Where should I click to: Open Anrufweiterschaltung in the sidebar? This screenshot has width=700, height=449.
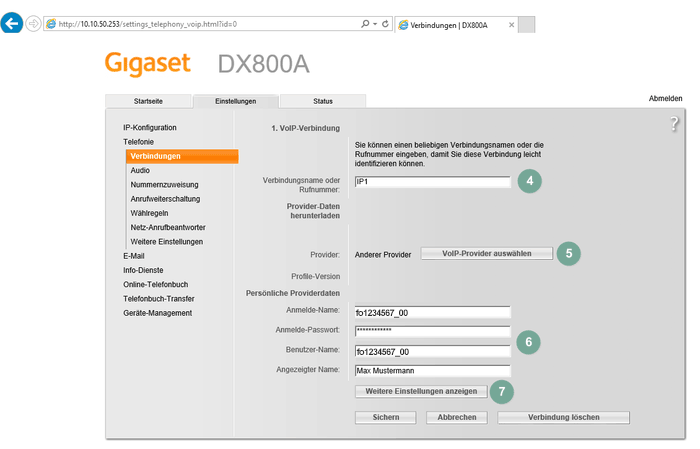pos(165,199)
